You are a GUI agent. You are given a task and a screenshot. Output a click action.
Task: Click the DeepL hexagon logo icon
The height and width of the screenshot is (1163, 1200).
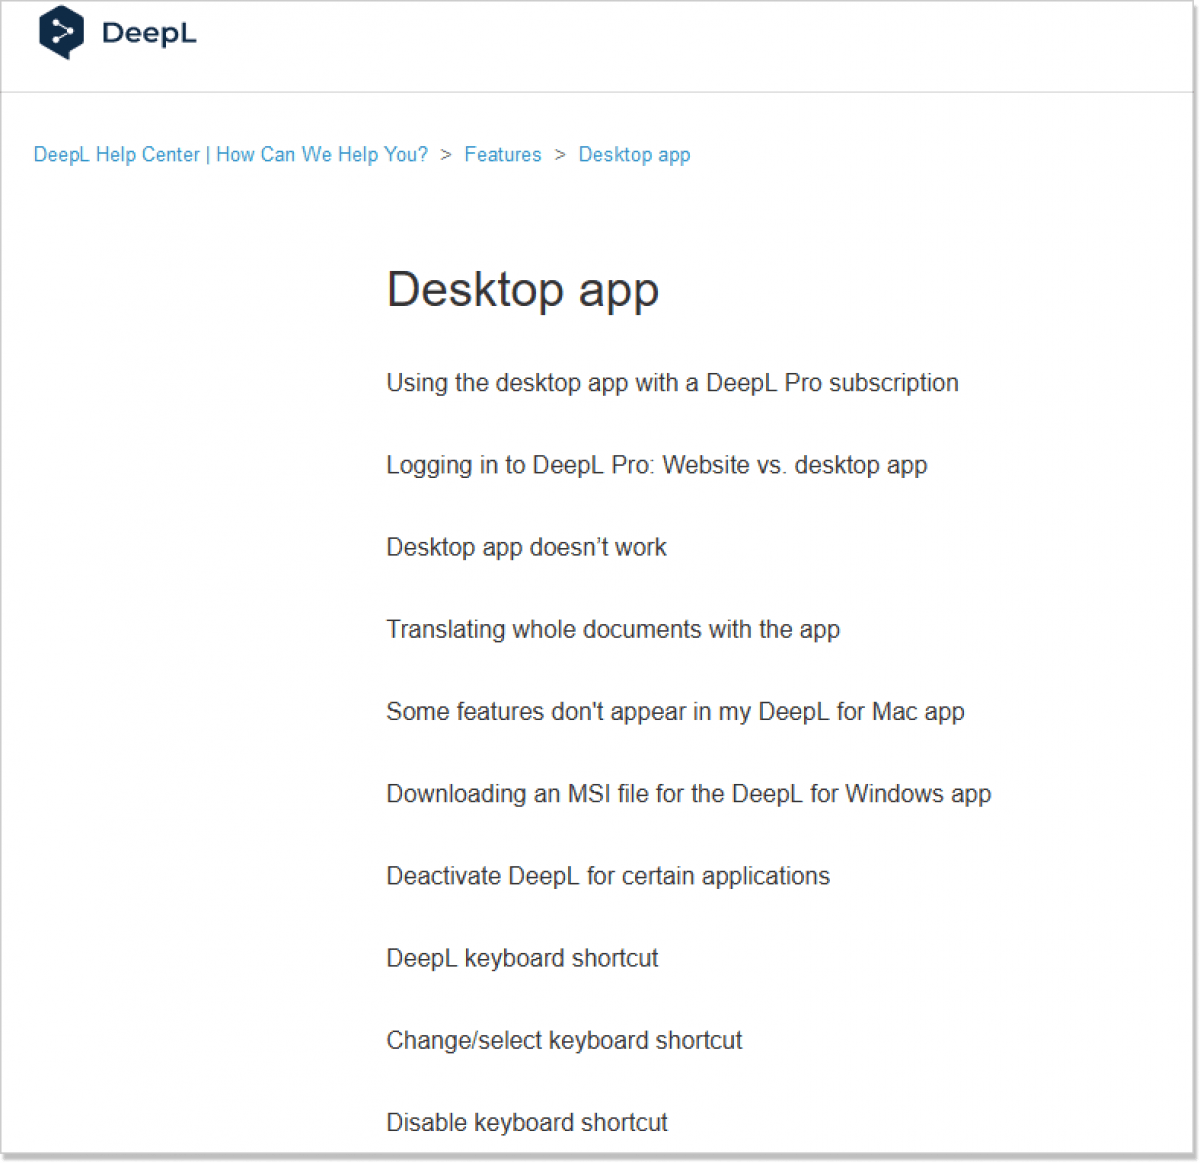(61, 33)
